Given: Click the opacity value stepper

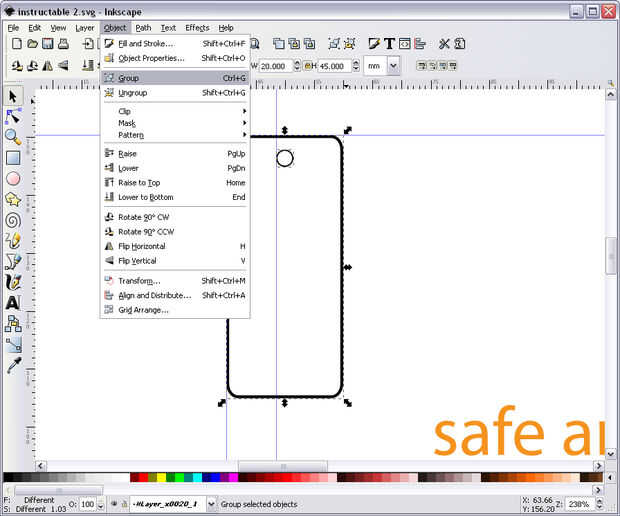Looking at the screenshot, I should (x=100, y=505).
